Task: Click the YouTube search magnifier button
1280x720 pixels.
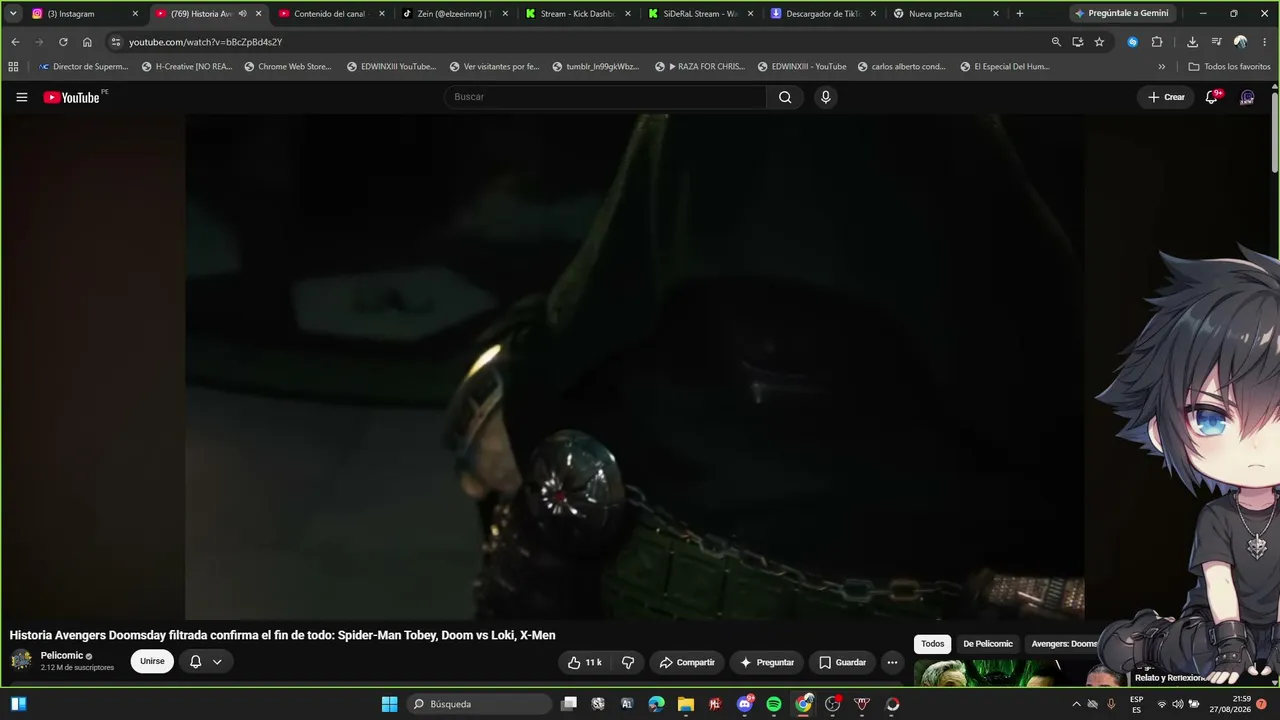Action: (785, 97)
